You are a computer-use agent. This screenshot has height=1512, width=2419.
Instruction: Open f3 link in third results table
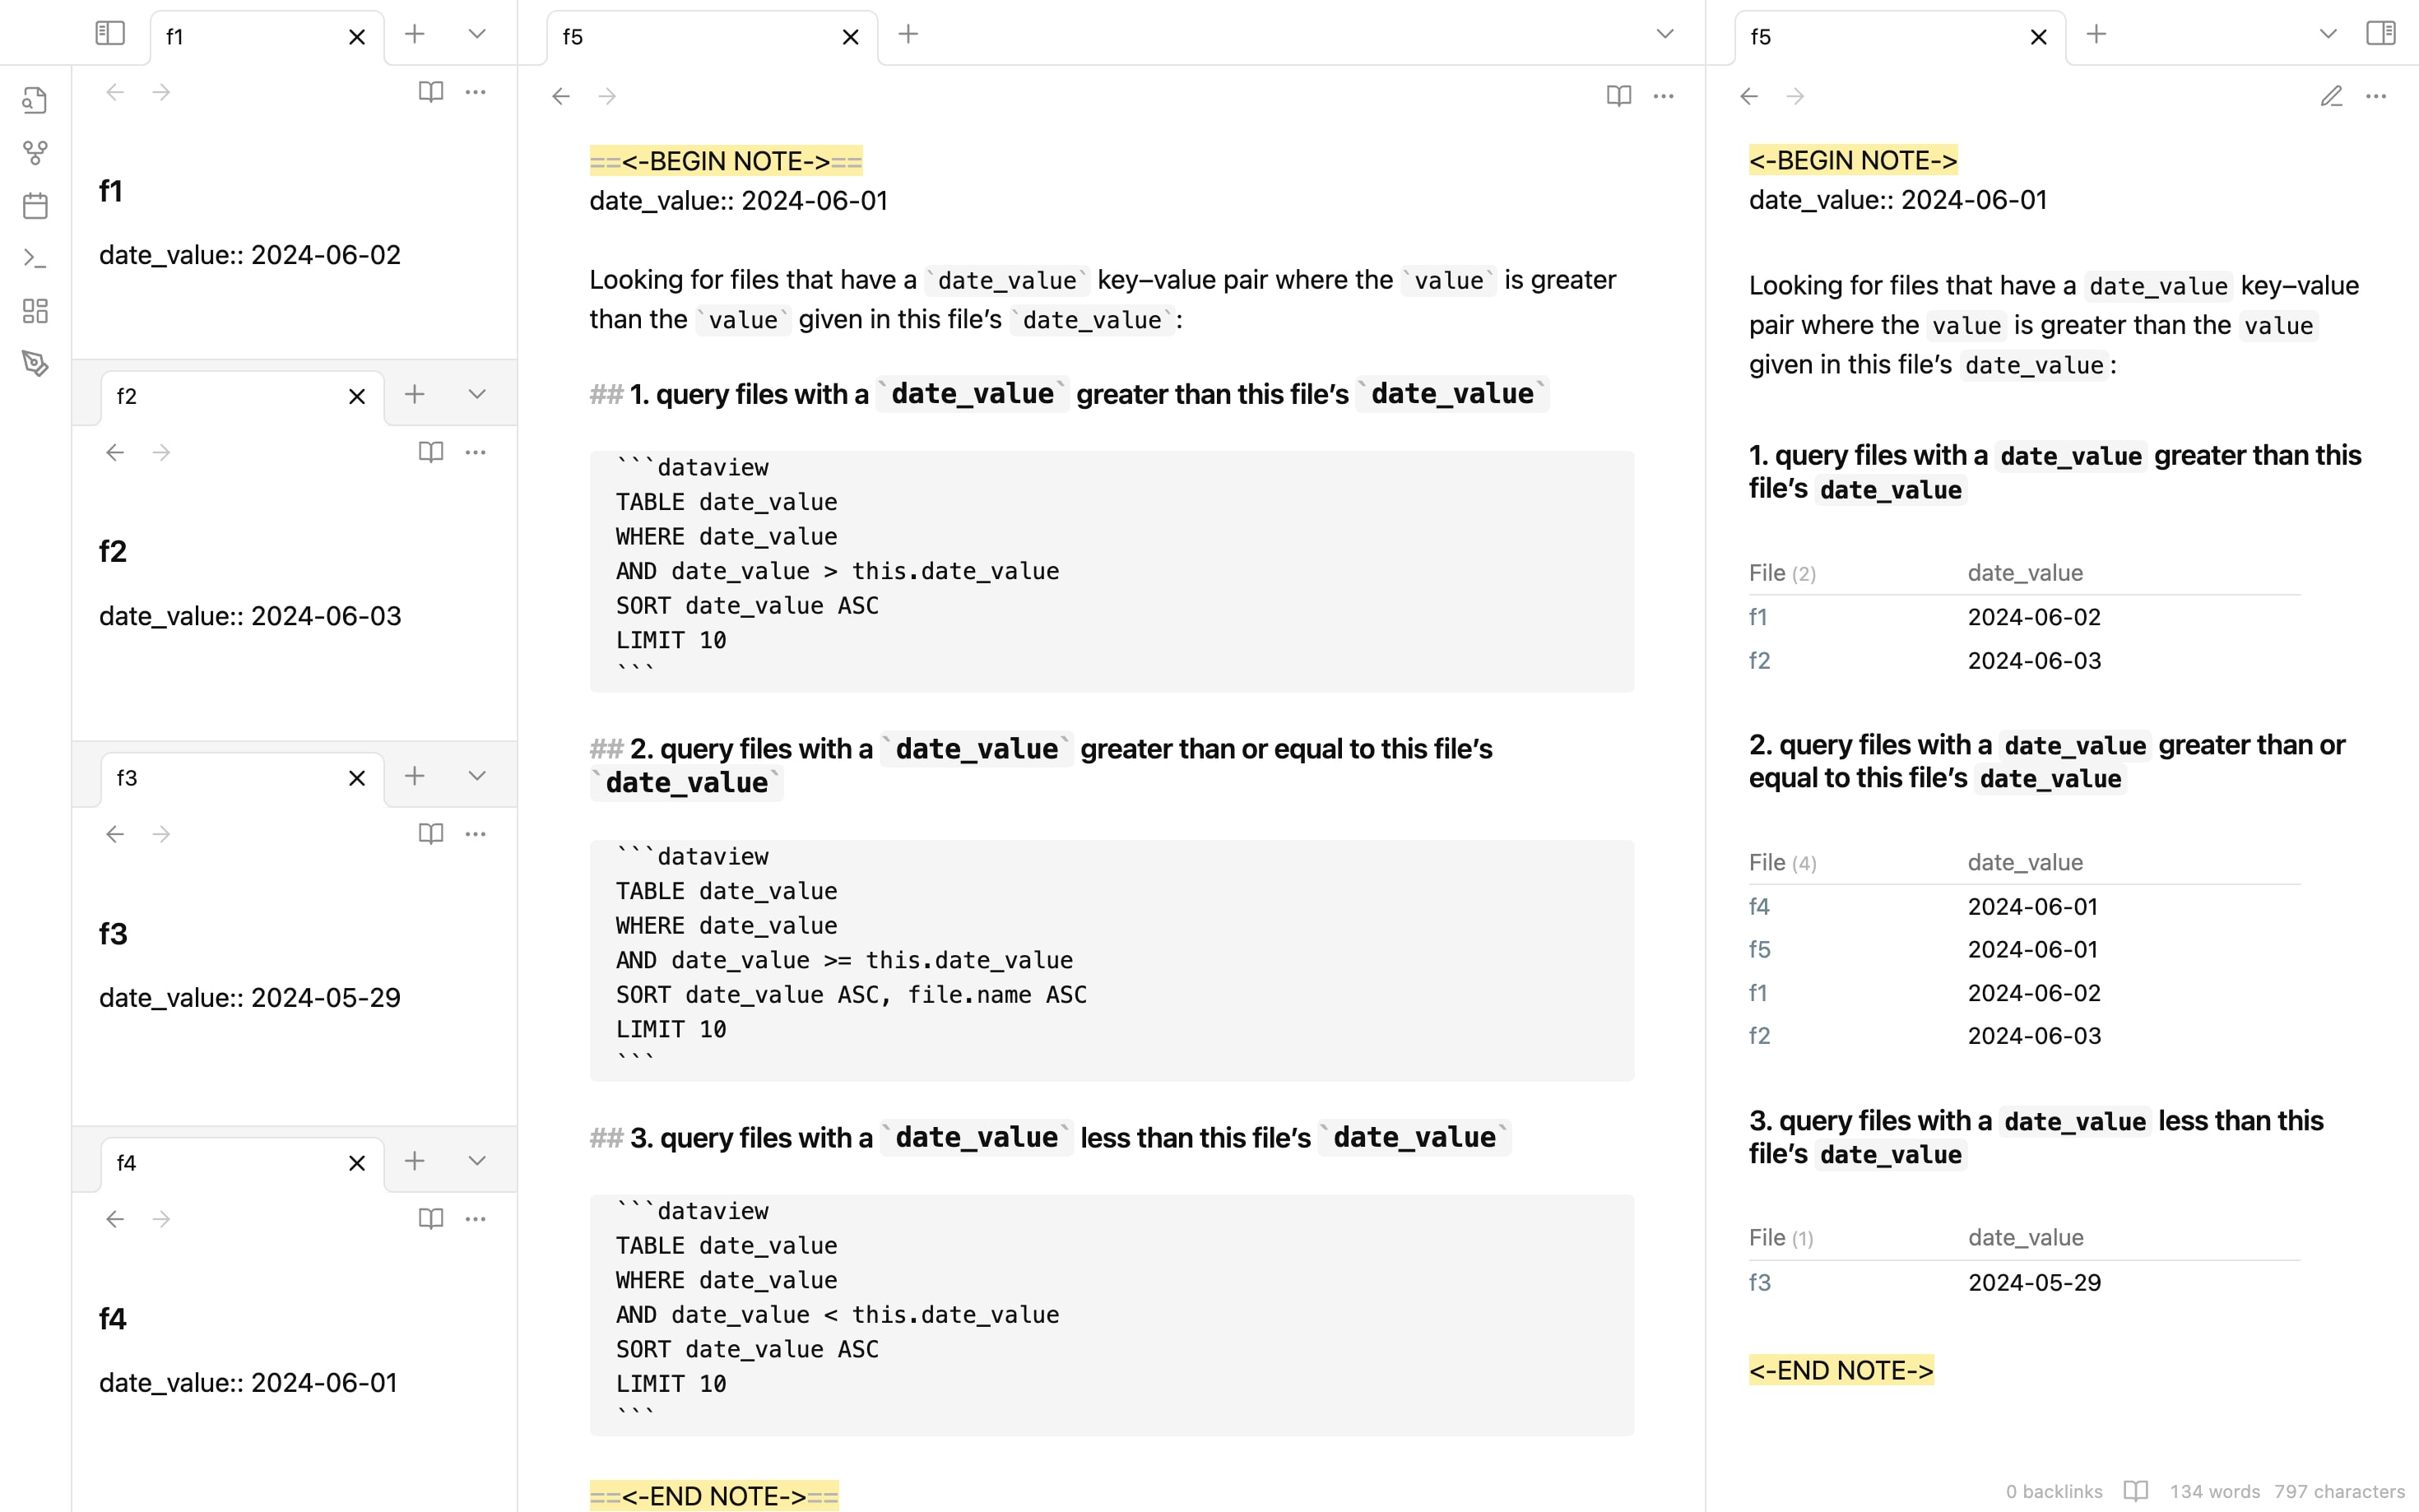pyautogui.click(x=1759, y=1282)
